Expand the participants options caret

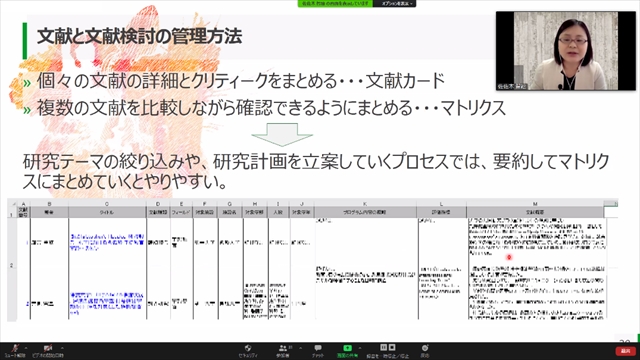300,348
